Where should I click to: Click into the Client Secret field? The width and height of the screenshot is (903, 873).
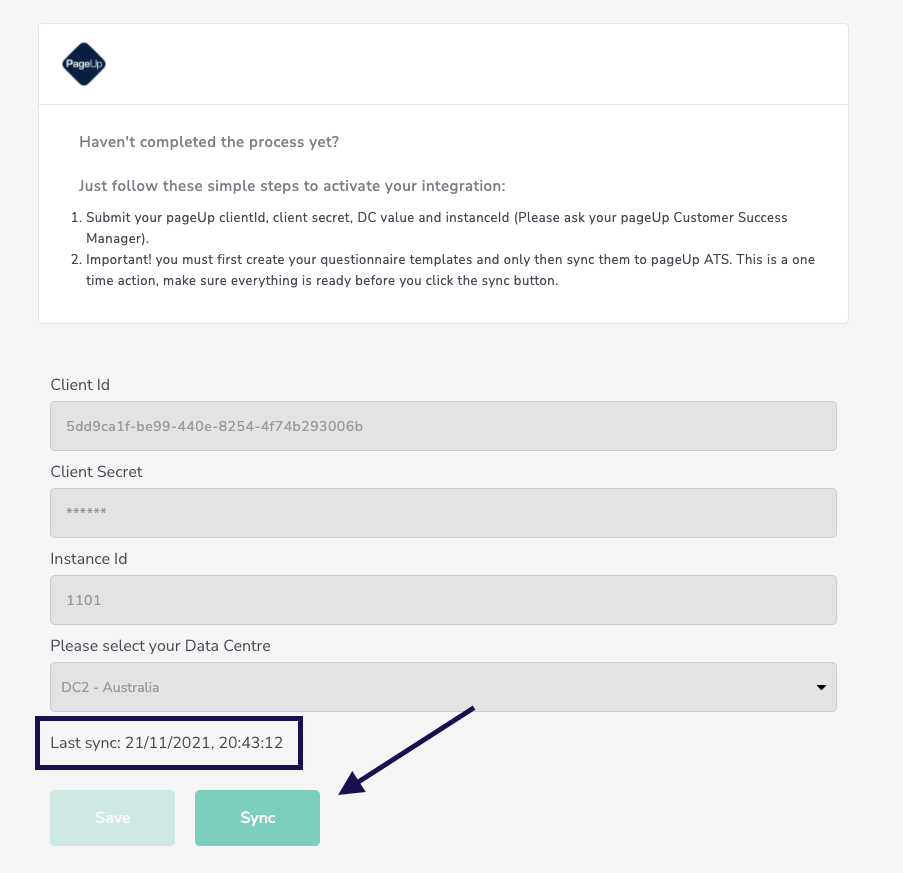click(x=443, y=513)
